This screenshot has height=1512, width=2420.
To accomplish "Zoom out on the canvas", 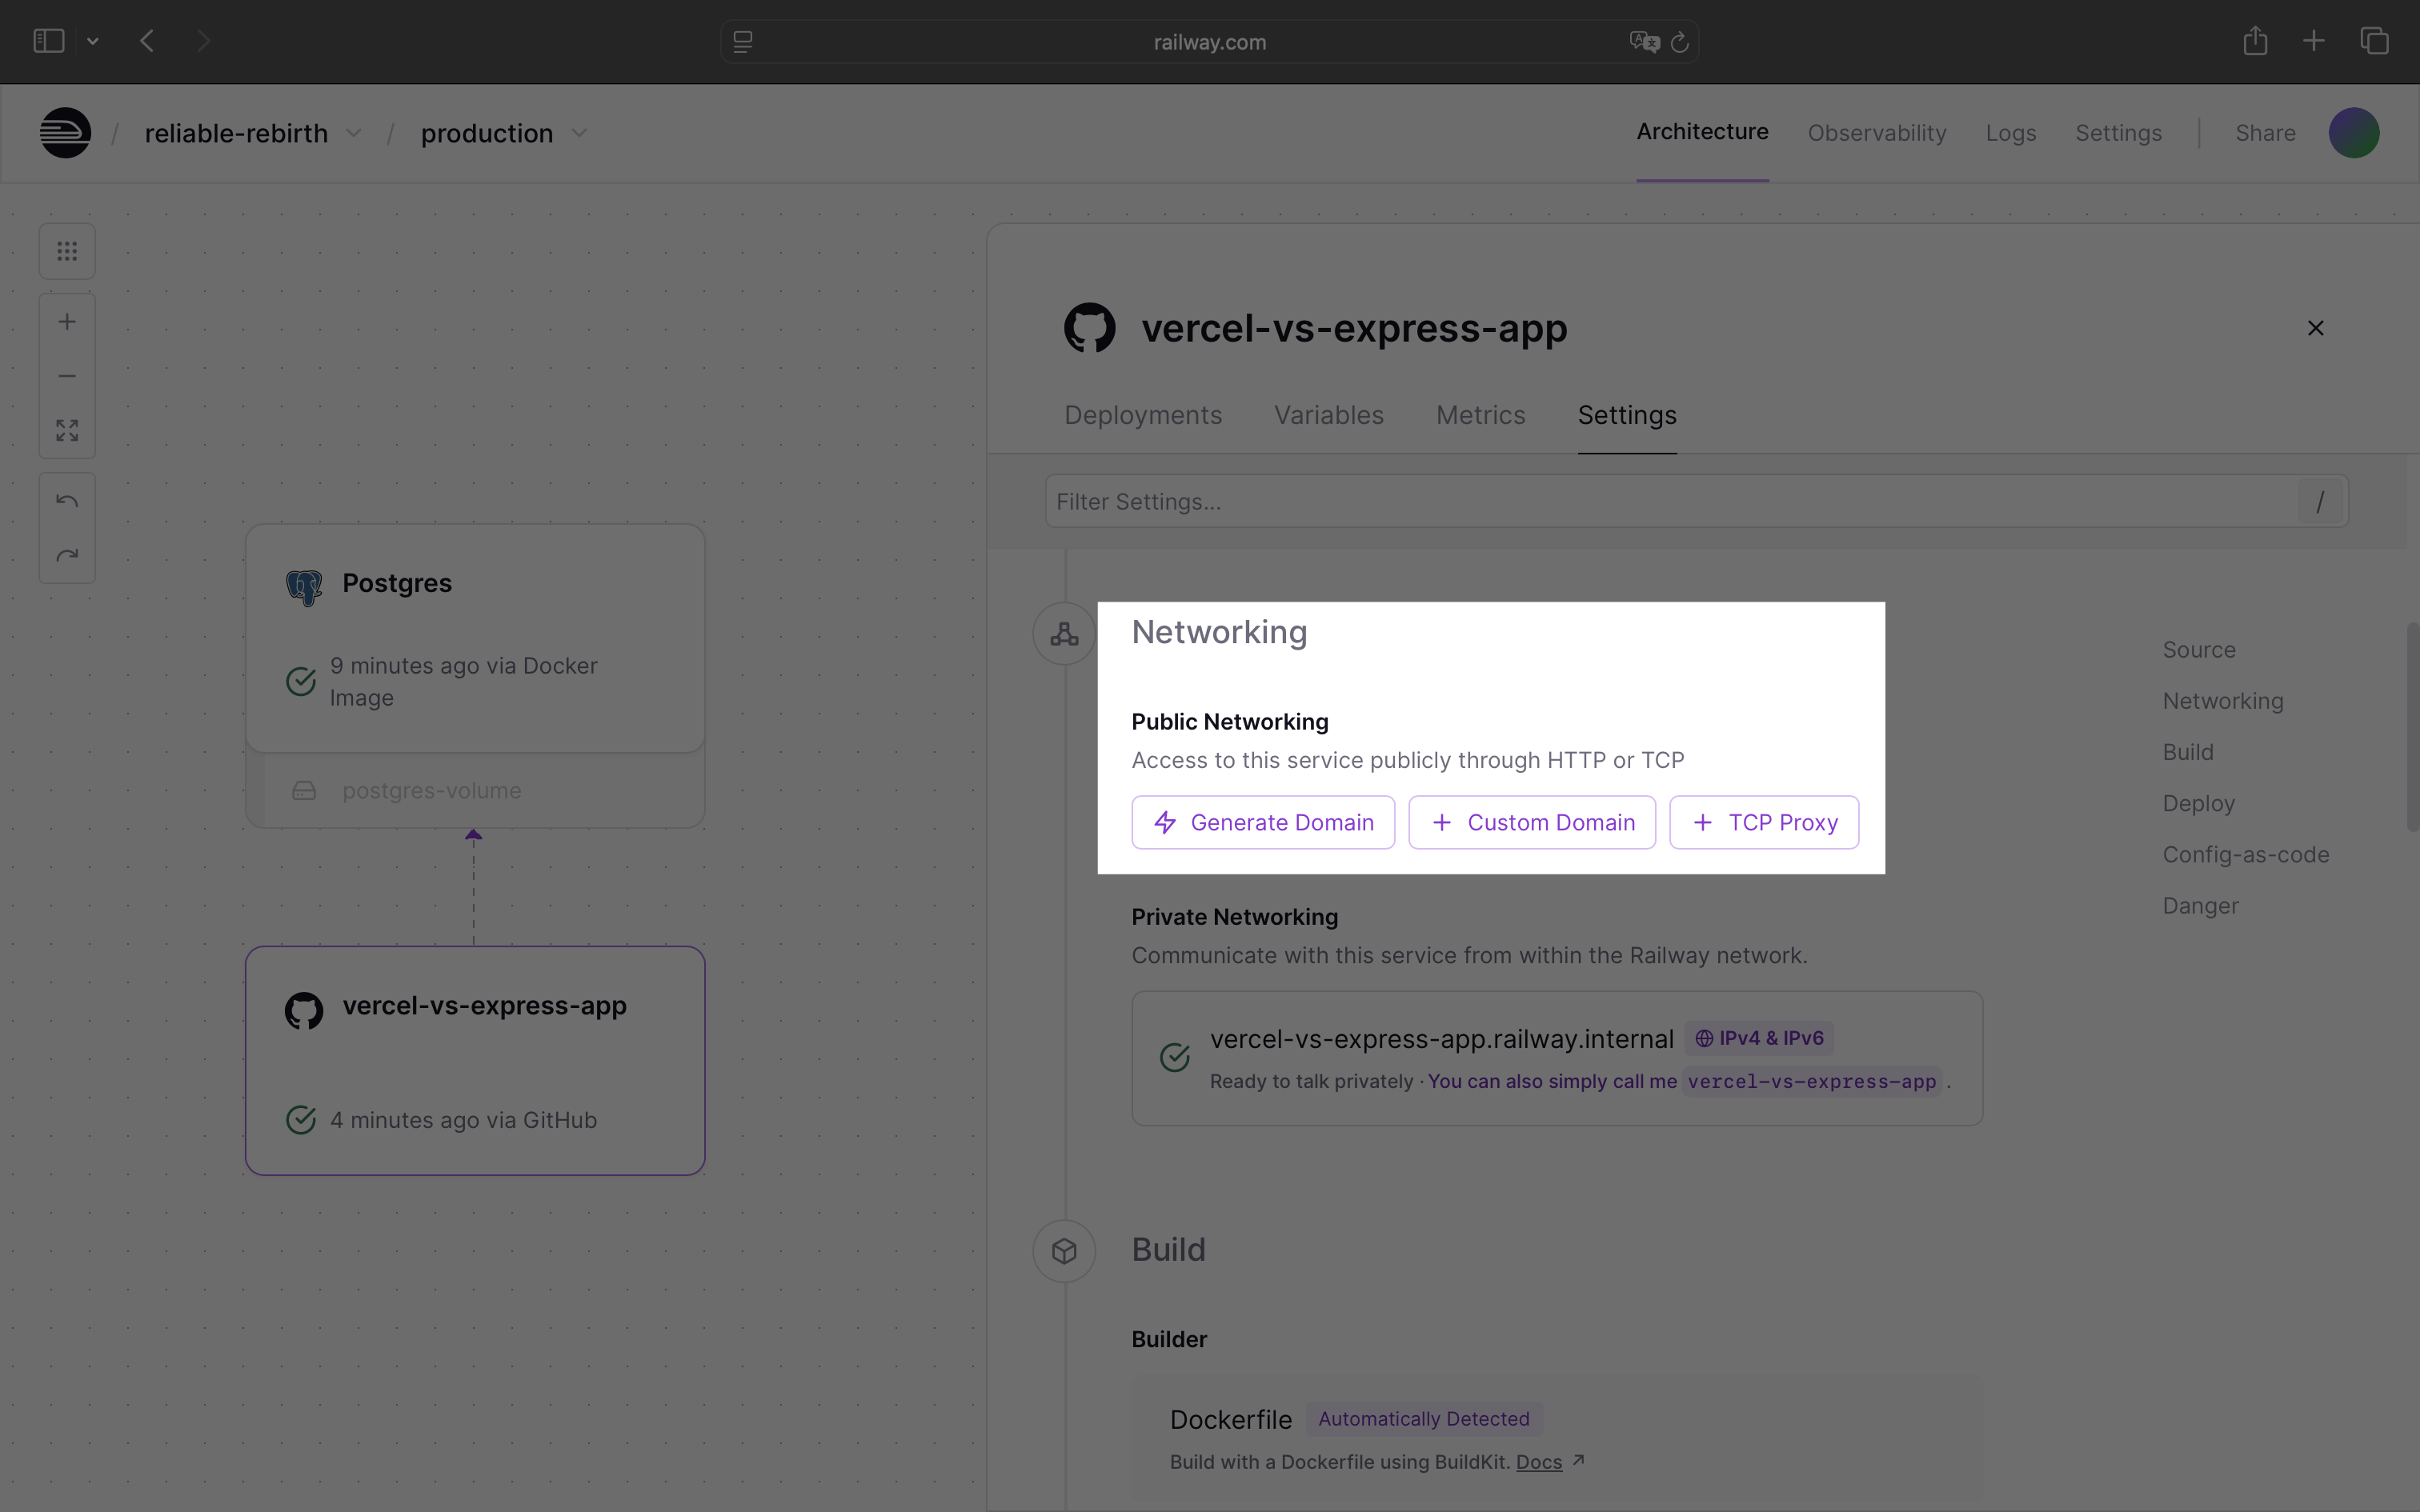I will point(67,376).
